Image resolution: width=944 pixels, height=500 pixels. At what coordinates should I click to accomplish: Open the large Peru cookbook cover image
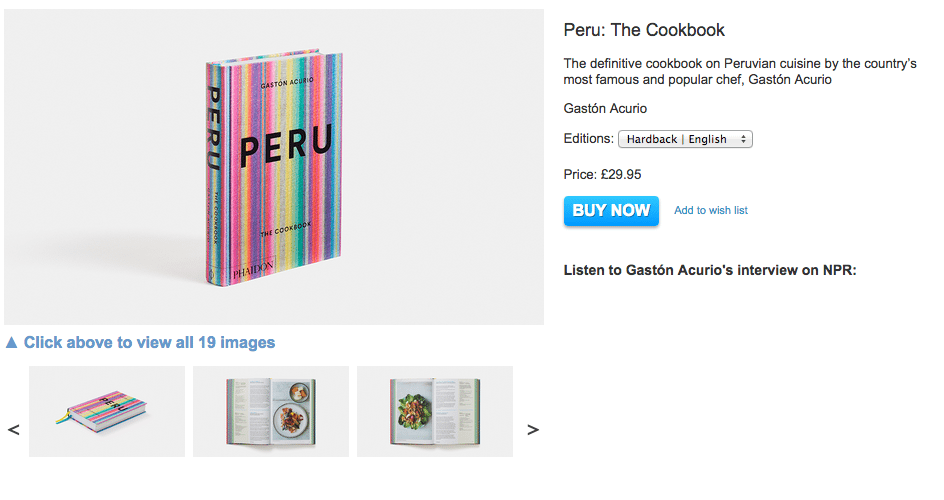click(x=274, y=167)
